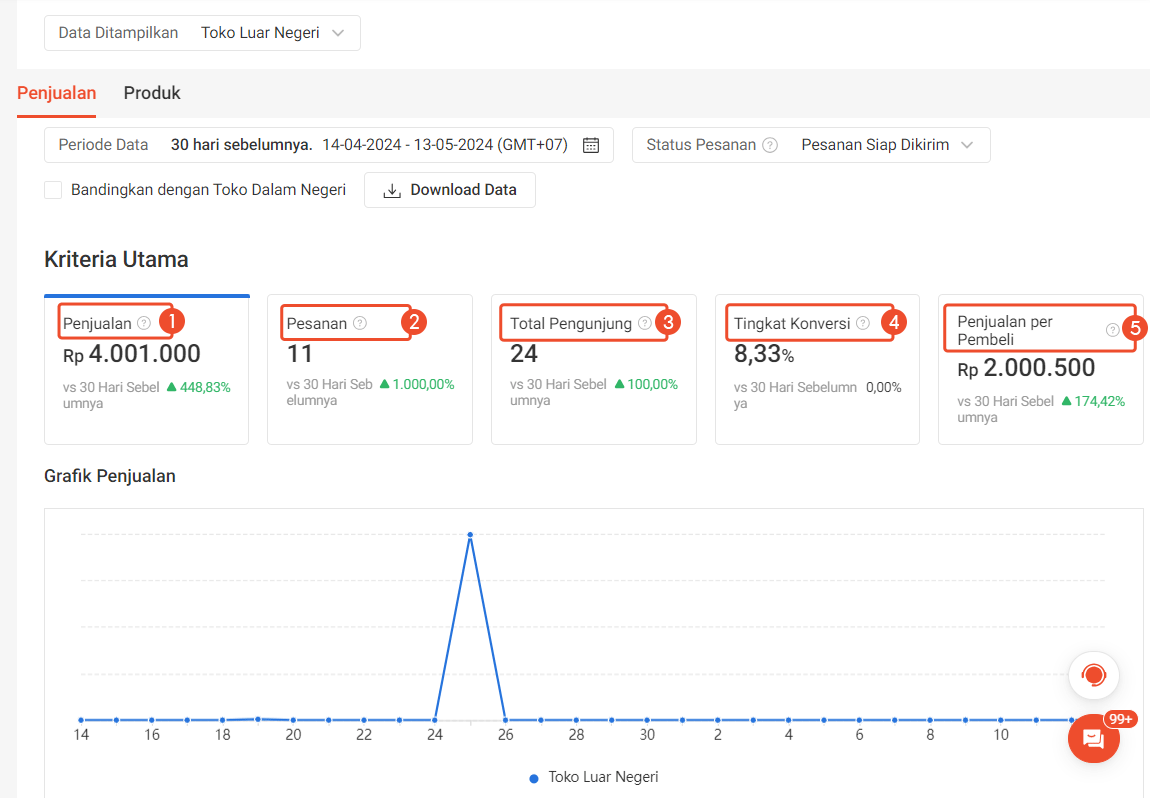Select the Penjualan tab
Viewport: 1150px width, 798px height.
point(56,92)
